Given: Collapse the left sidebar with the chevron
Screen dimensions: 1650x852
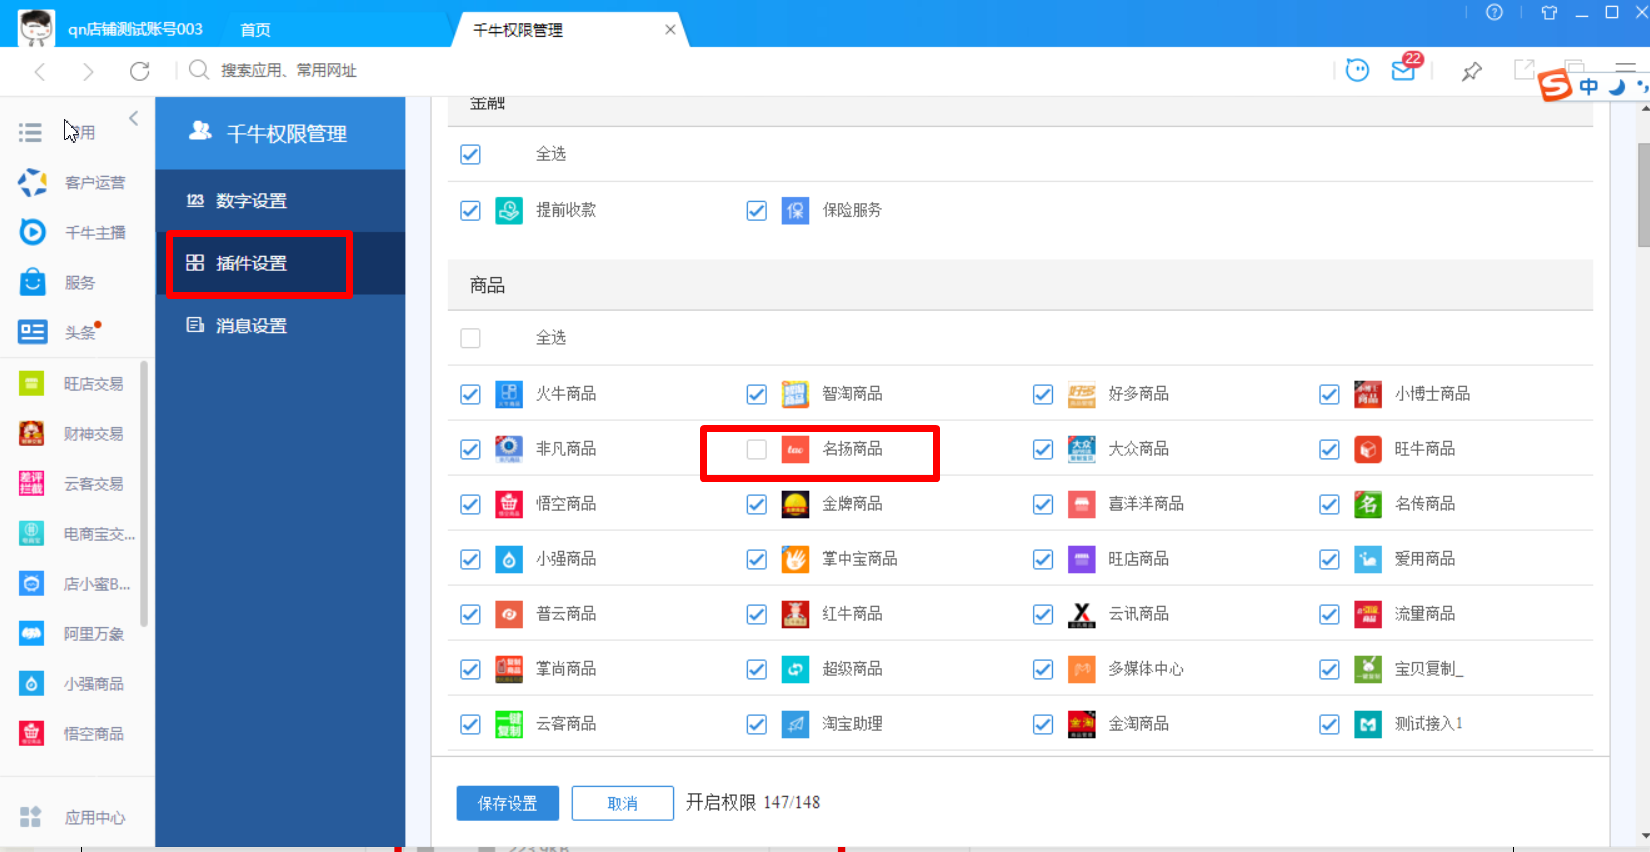Looking at the screenshot, I should [x=134, y=119].
